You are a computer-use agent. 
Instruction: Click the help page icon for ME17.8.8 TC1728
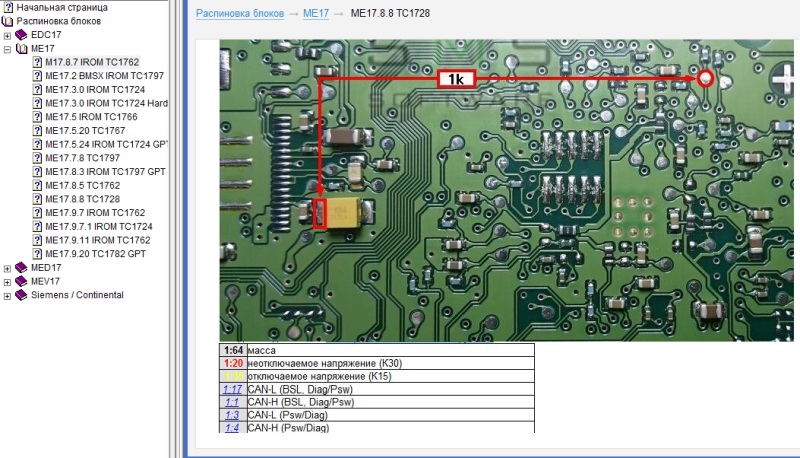coord(37,199)
